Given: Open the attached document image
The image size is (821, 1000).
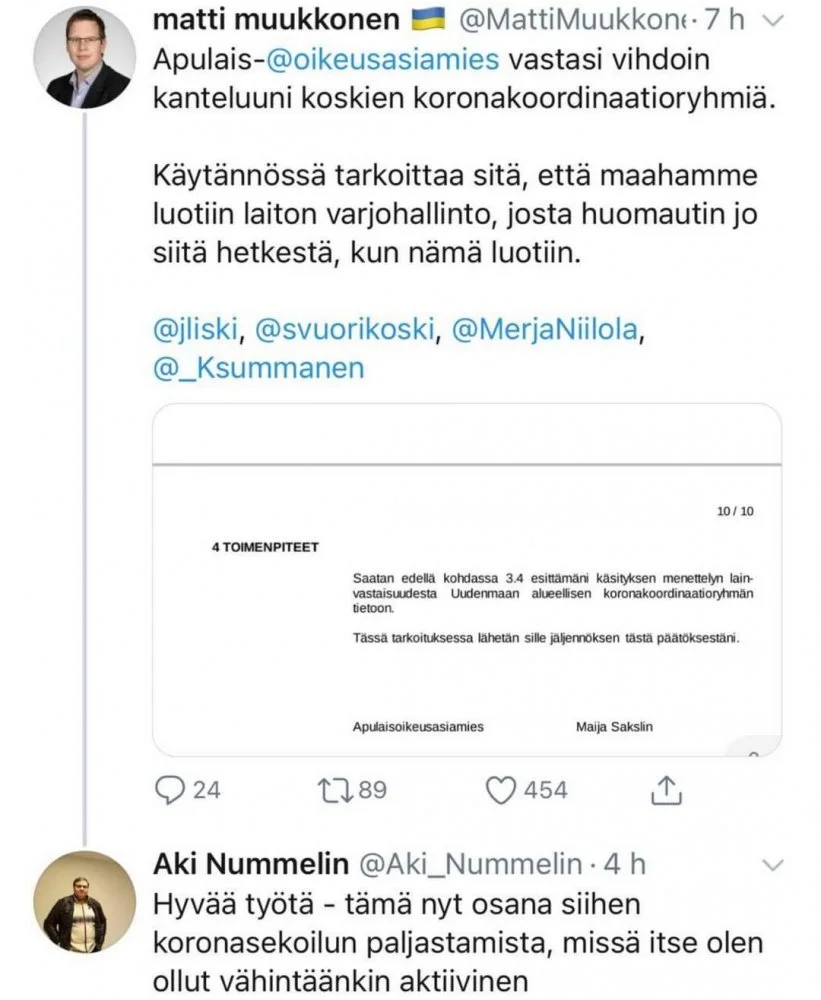Looking at the screenshot, I should [467, 580].
